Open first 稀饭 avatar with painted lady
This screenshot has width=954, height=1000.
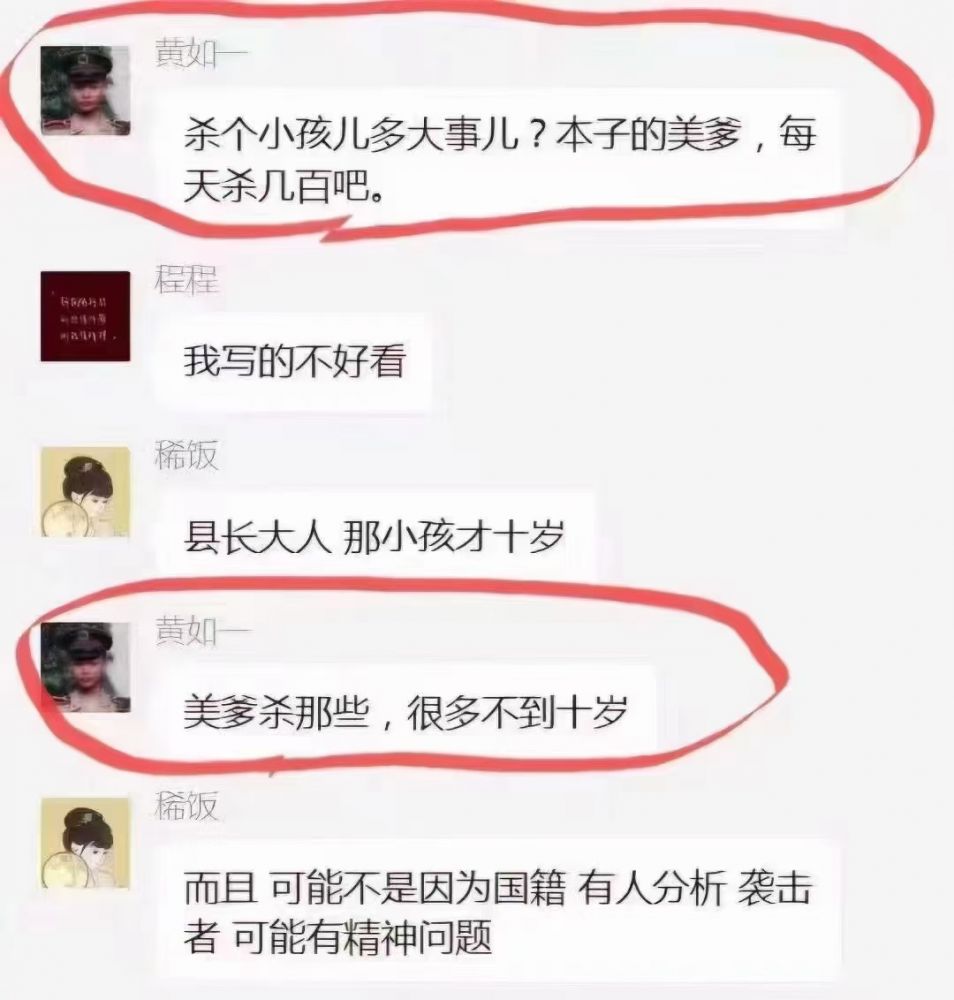point(85,492)
